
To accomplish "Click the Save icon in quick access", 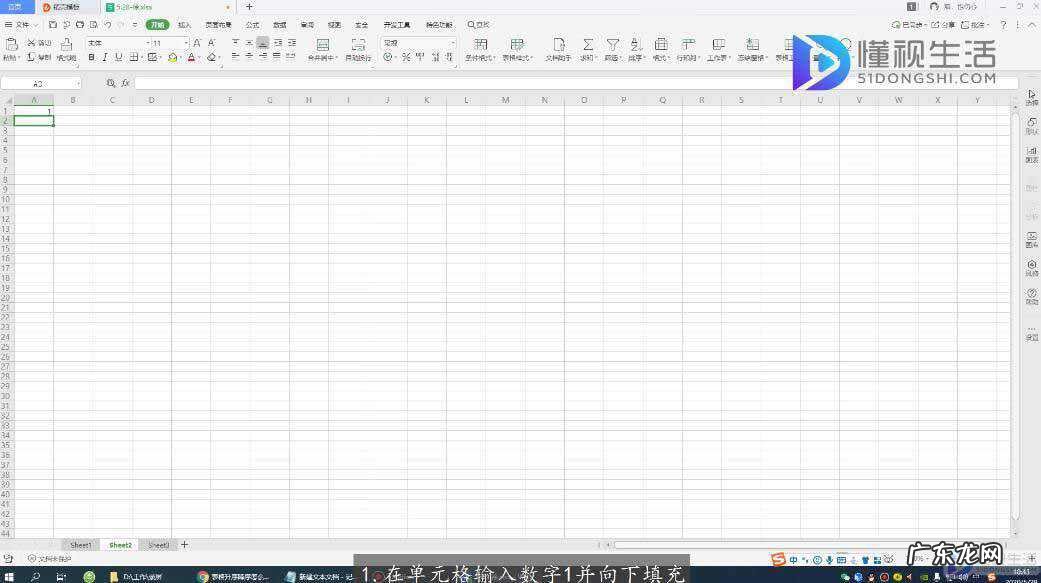I will 52,25.
